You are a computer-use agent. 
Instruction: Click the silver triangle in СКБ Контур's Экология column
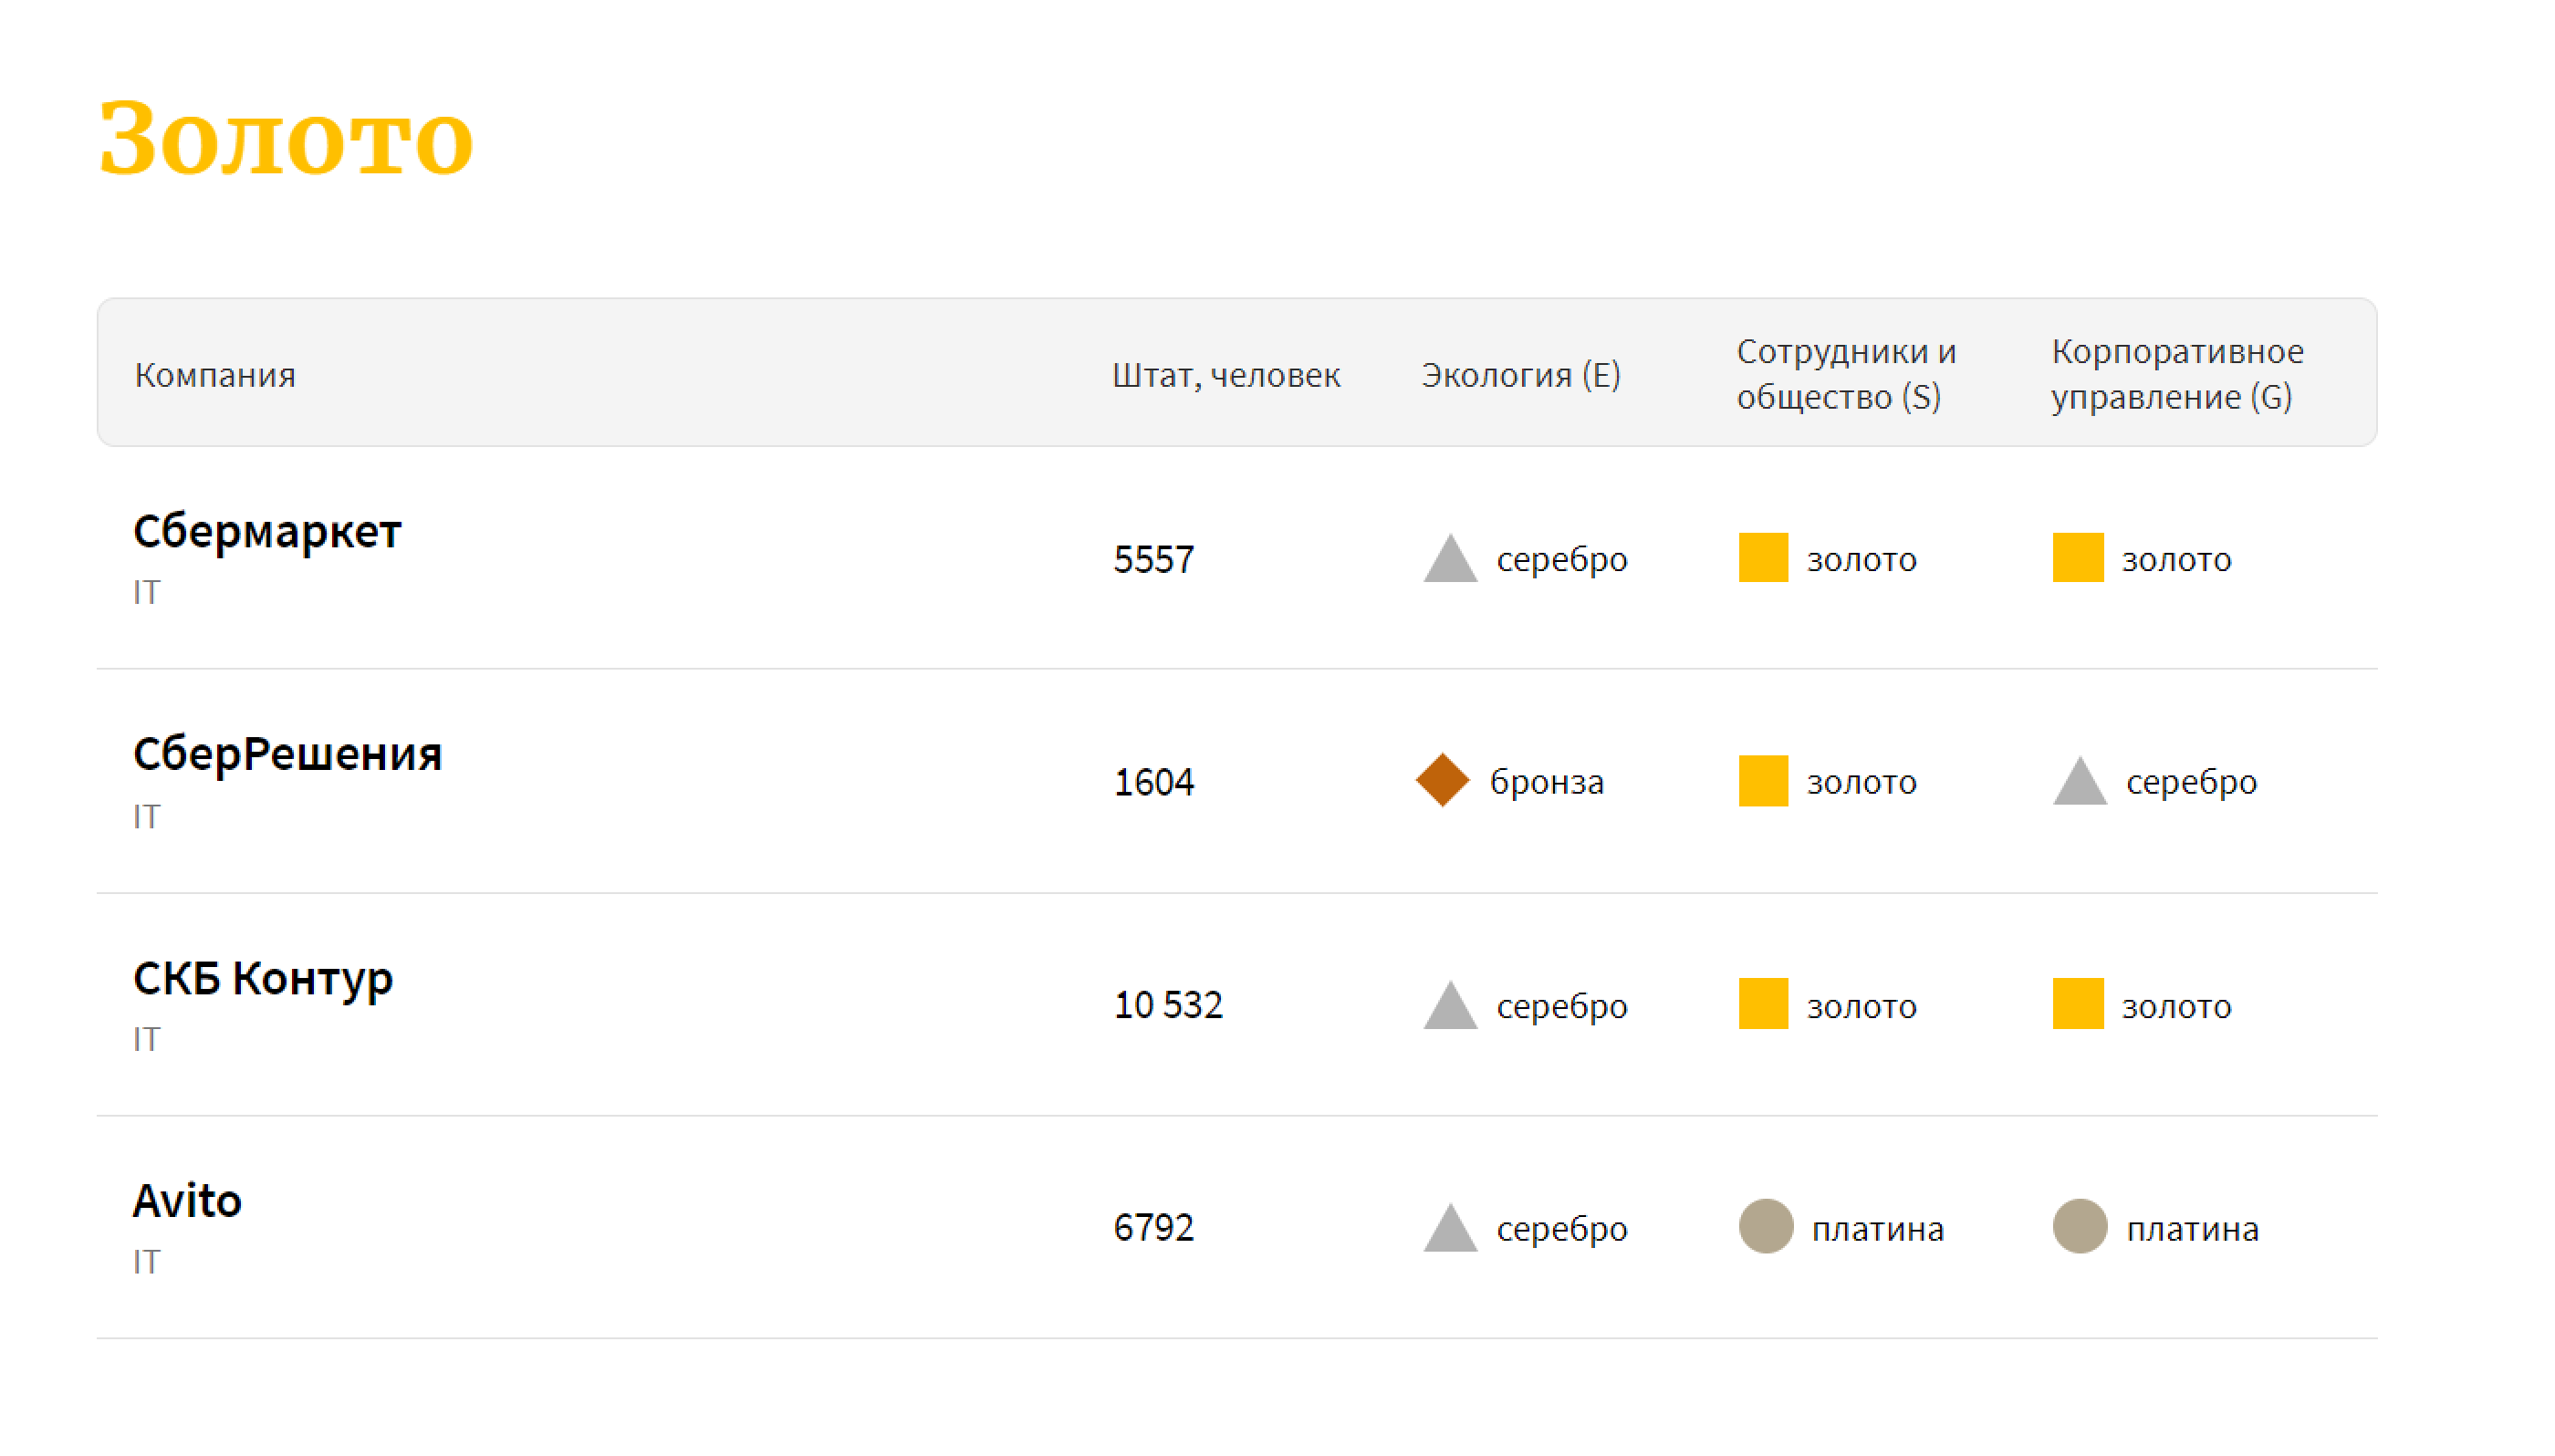(1450, 1008)
